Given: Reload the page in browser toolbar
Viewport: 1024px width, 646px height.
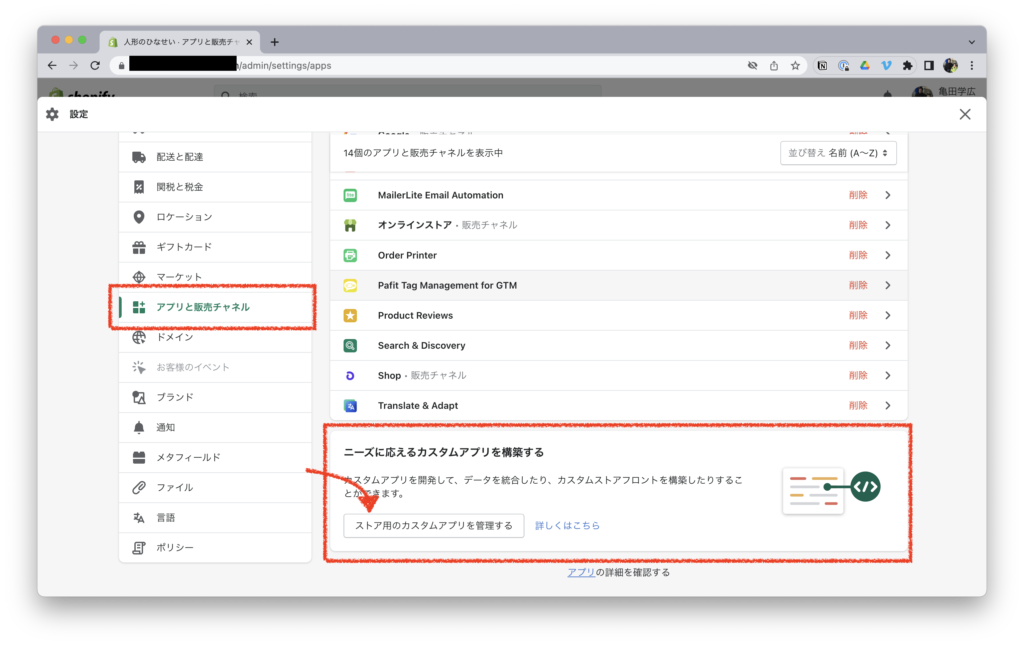Looking at the screenshot, I should 95,65.
